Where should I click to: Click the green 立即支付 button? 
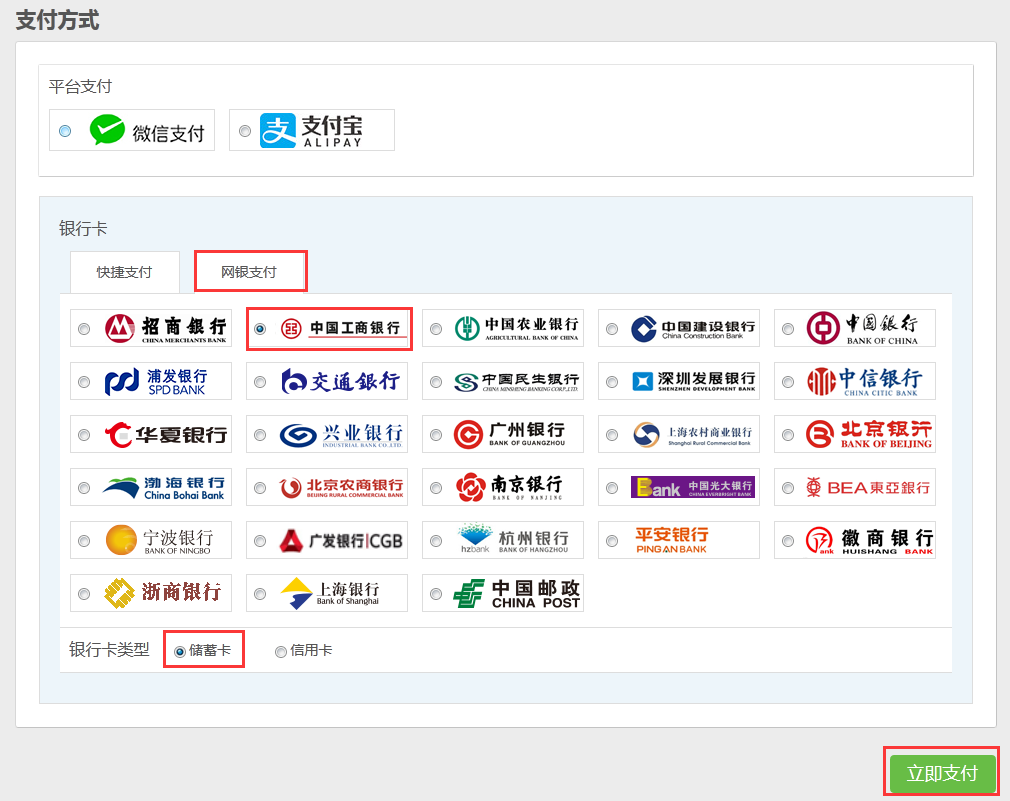[x=942, y=773]
